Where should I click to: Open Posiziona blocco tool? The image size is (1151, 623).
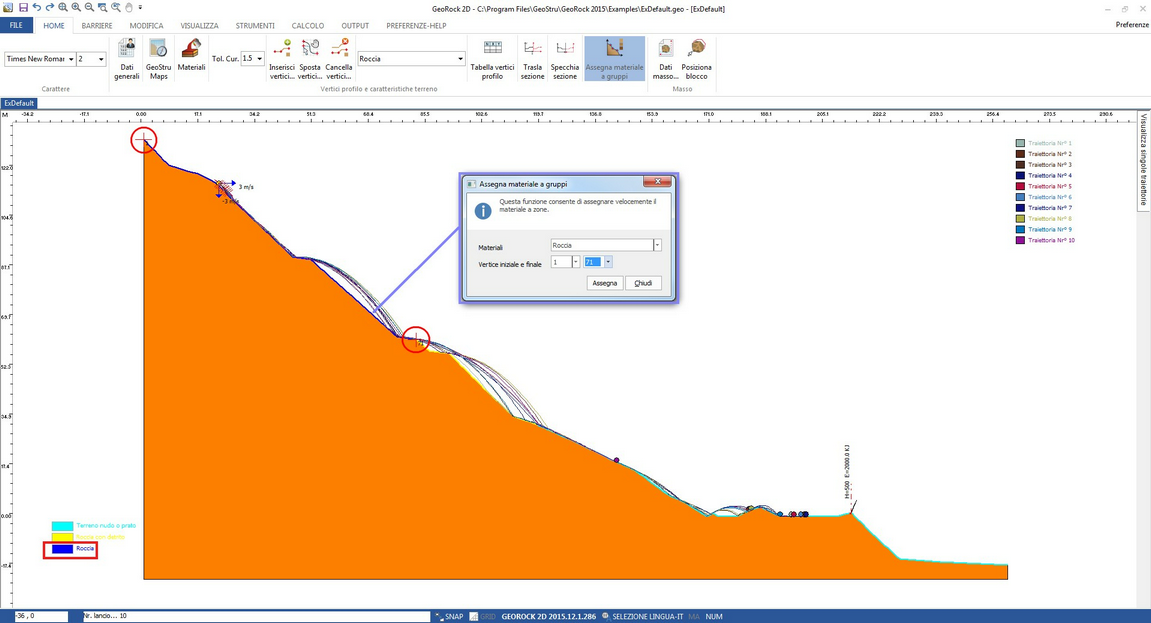(696, 59)
